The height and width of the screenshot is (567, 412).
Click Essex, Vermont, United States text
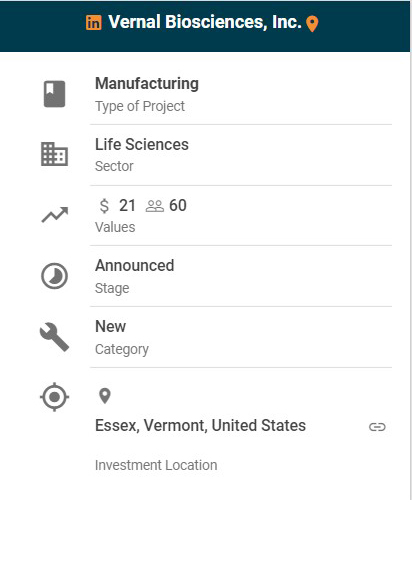(x=200, y=426)
